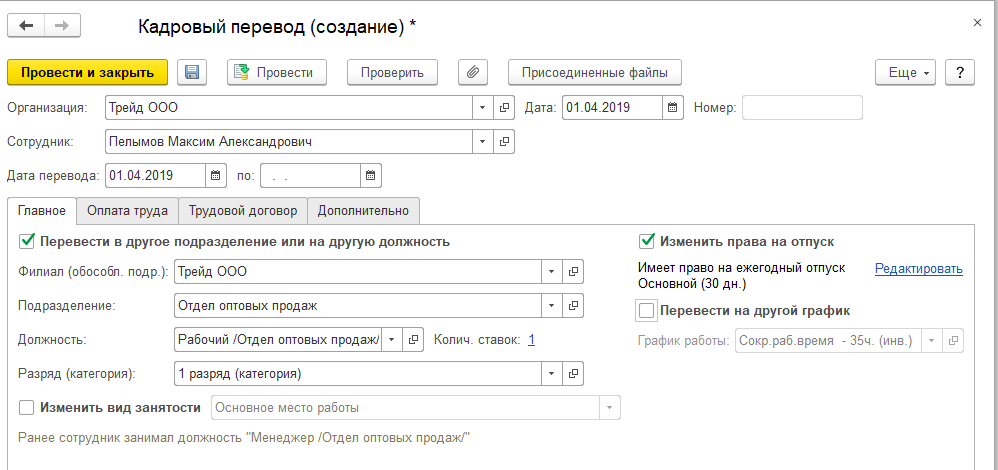998x470 pixels.
Task: Click the save floppy disk icon
Action: (192, 72)
